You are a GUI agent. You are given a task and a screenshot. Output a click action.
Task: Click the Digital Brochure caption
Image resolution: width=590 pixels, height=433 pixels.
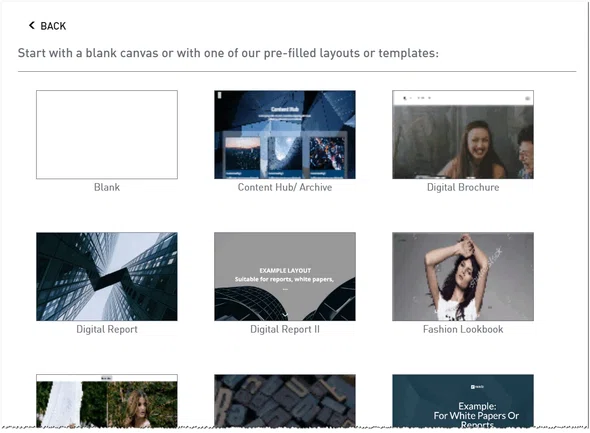click(x=463, y=187)
